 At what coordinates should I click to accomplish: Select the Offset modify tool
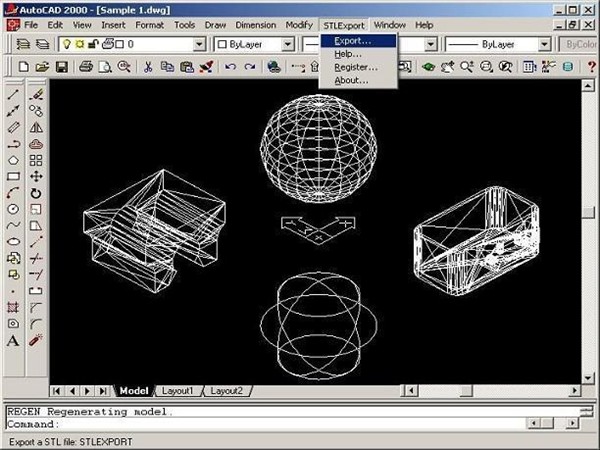point(36,144)
